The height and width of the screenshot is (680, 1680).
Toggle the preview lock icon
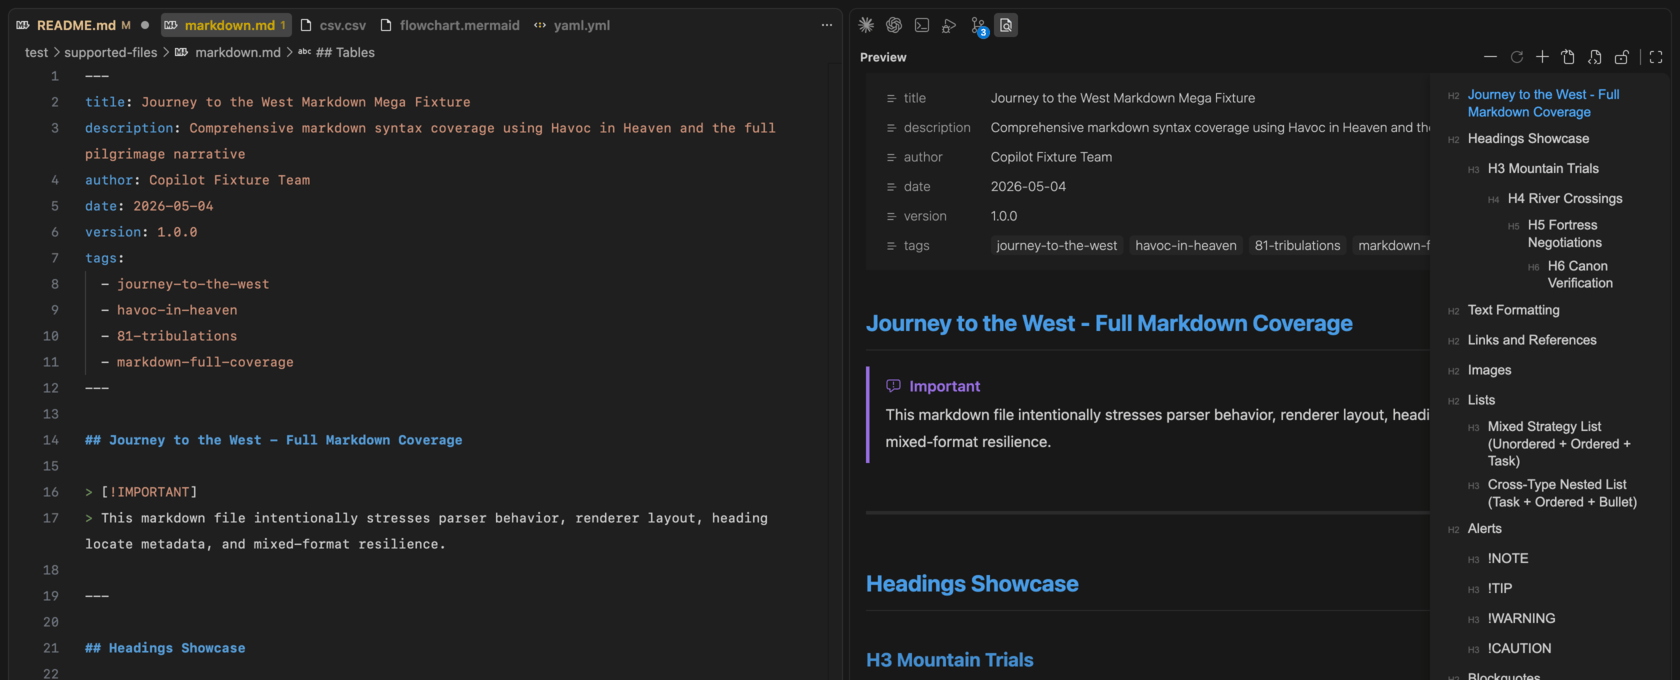[x=1622, y=57]
